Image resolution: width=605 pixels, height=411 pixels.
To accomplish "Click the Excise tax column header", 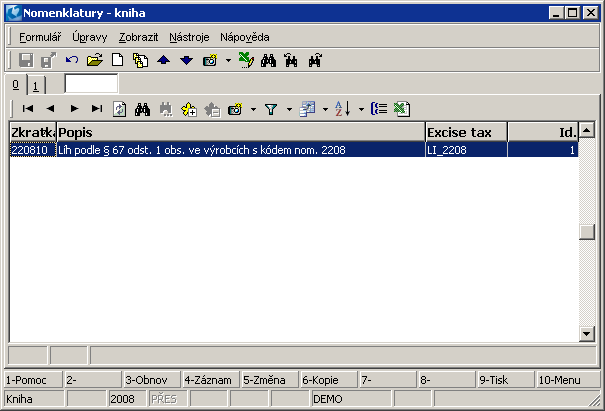I will pyautogui.click(x=466, y=132).
